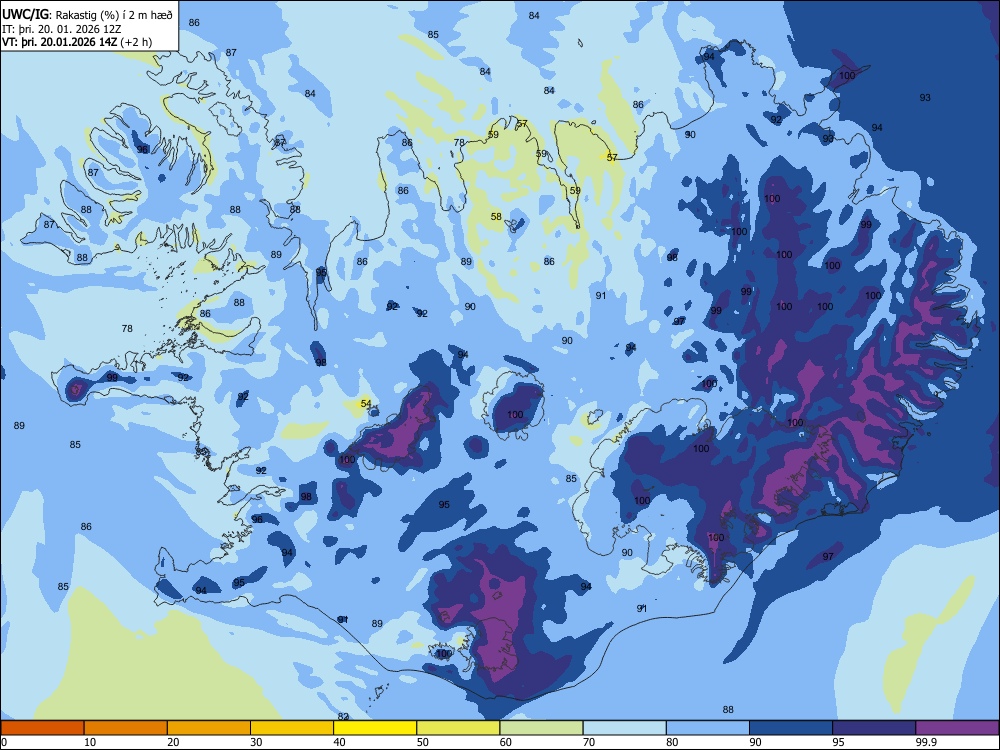1000x750 pixels.
Task: Click the legend tick label '20'
Action: [173, 742]
